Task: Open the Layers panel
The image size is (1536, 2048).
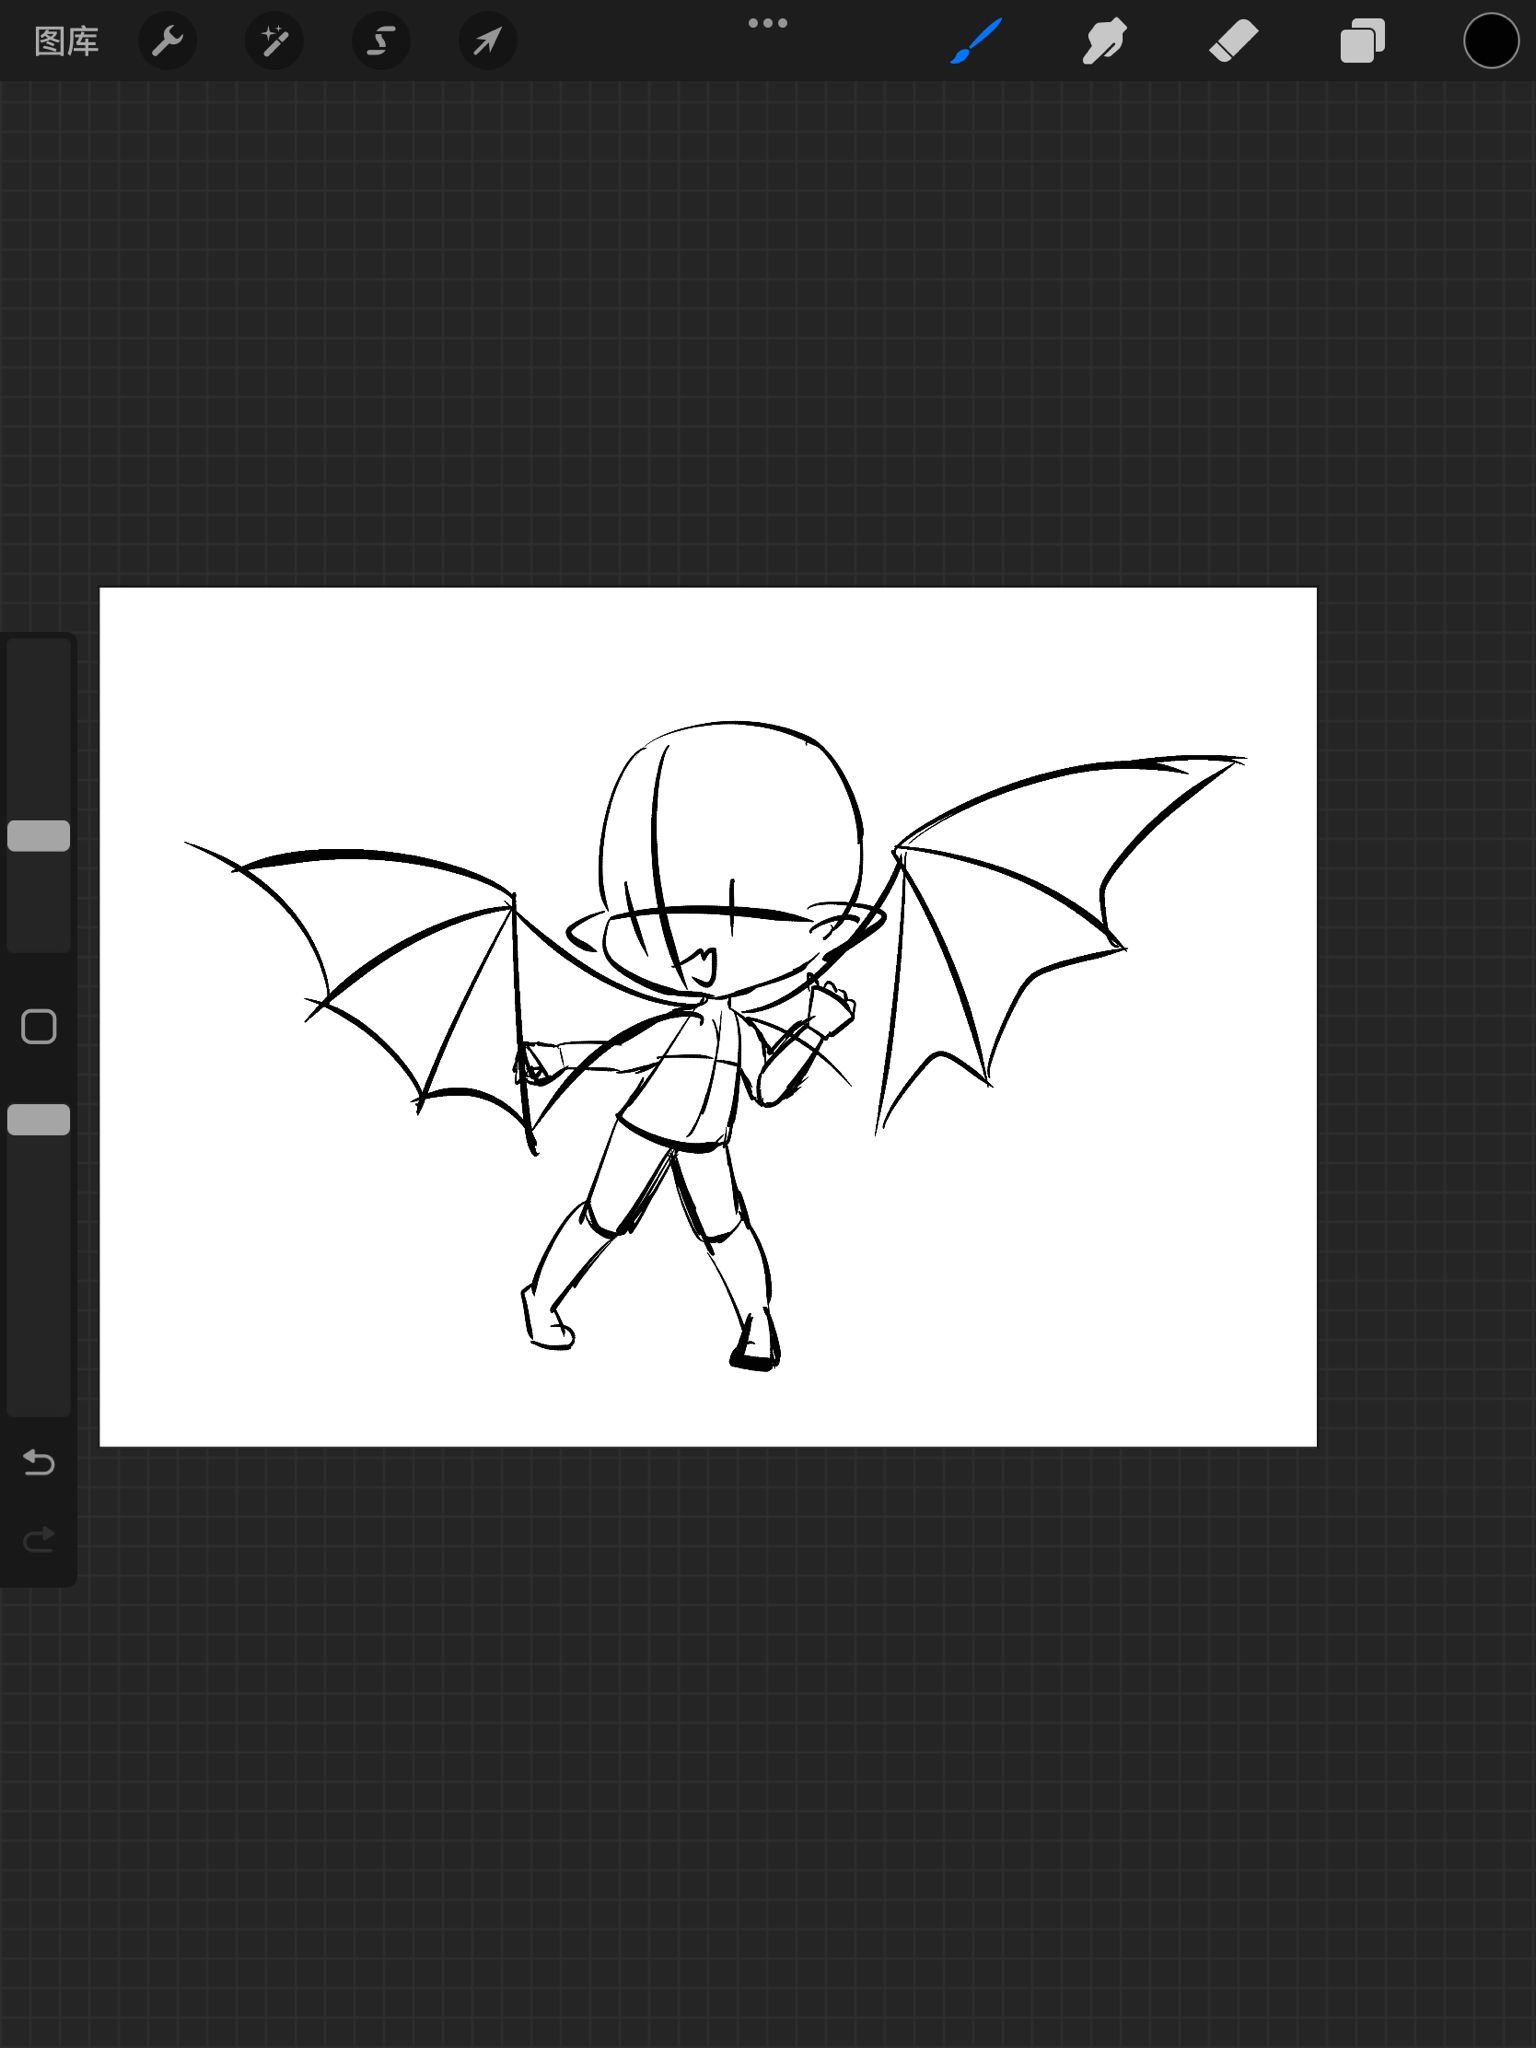Action: [1363, 42]
